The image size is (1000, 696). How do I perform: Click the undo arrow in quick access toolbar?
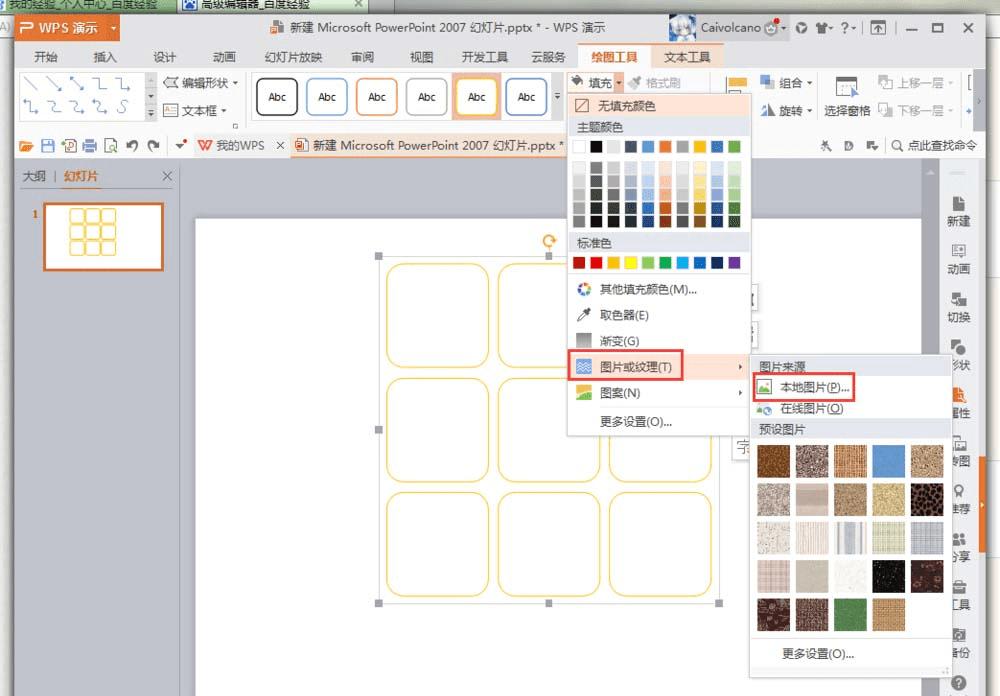pos(132,146)
